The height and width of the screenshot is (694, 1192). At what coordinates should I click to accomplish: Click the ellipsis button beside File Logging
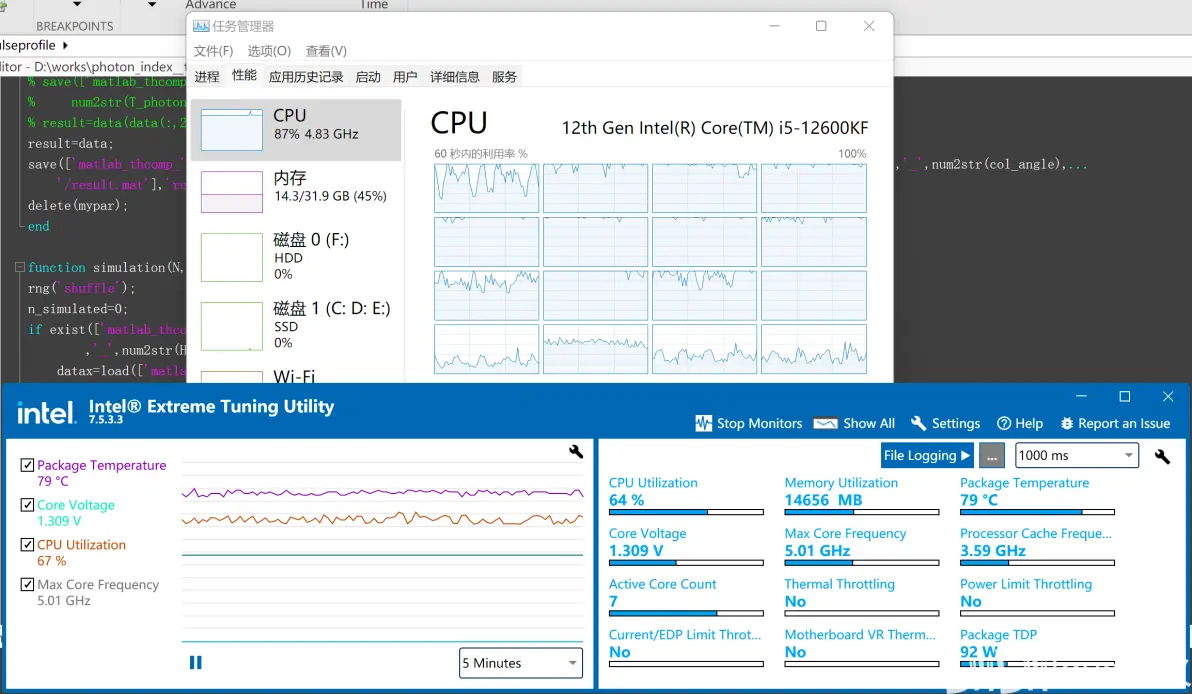point(991,455)
